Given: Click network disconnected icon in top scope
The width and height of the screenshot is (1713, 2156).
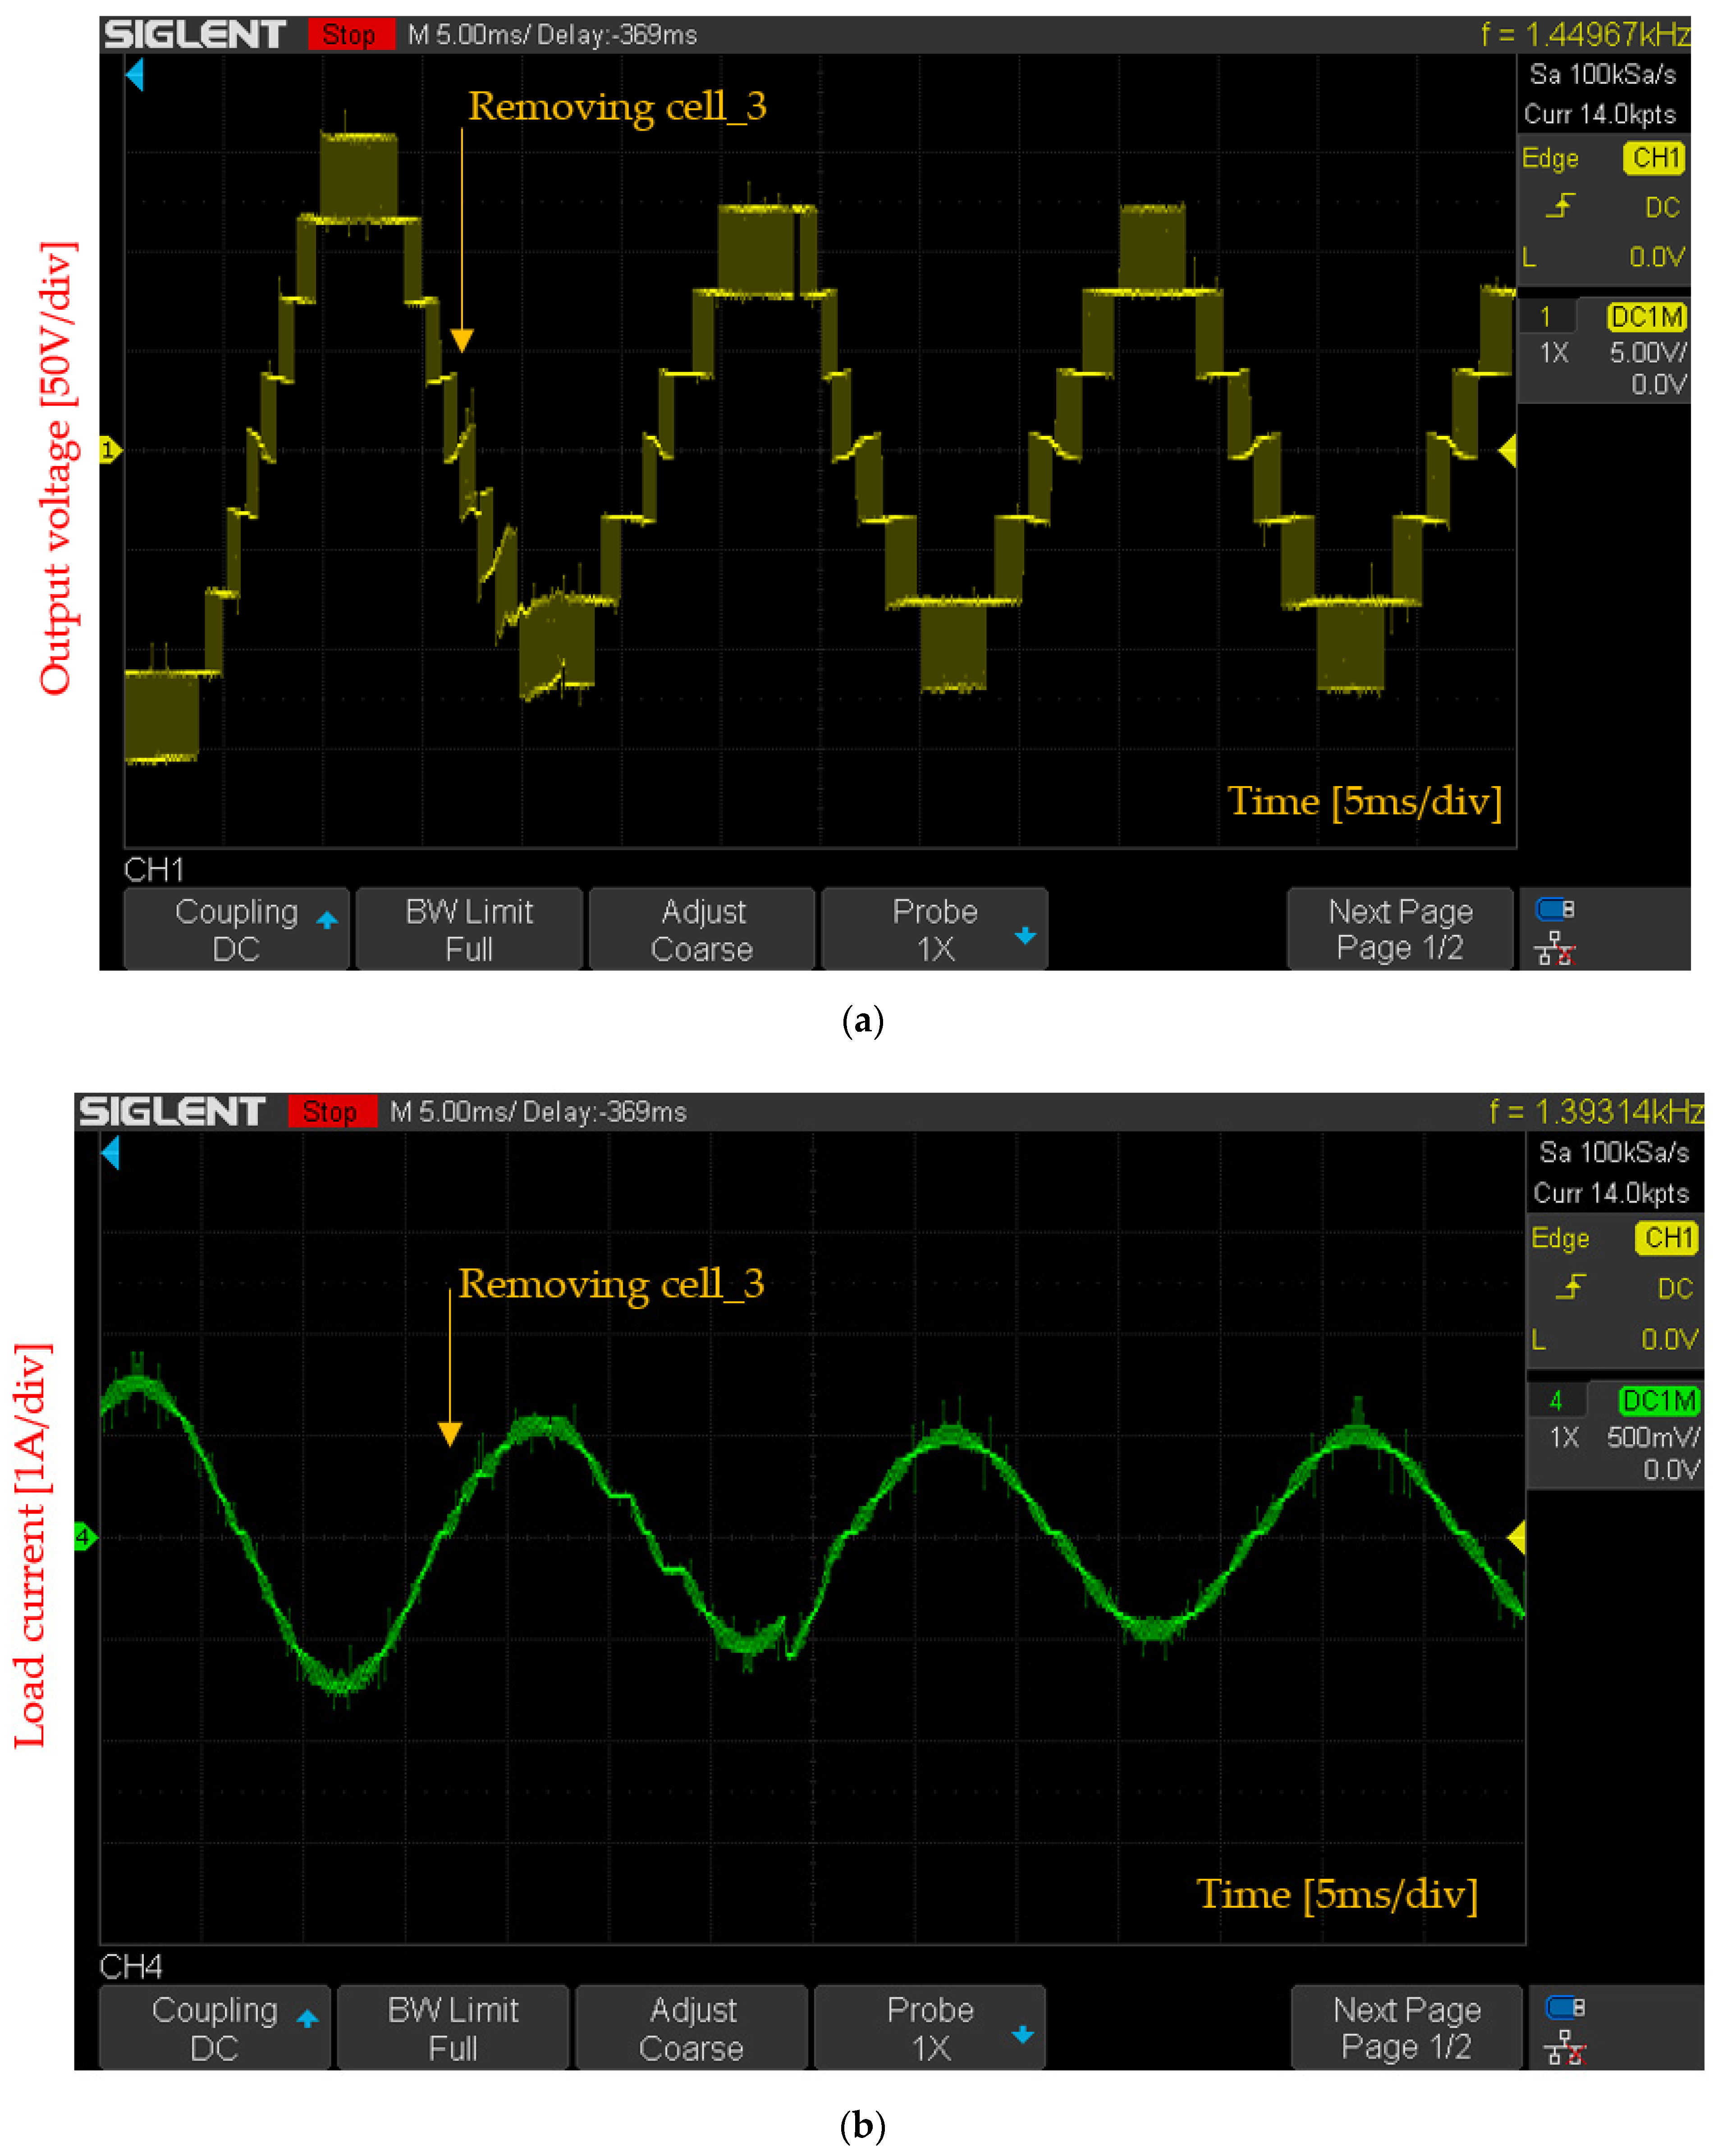Looking at the screenshot, I should pos(1555,948).
